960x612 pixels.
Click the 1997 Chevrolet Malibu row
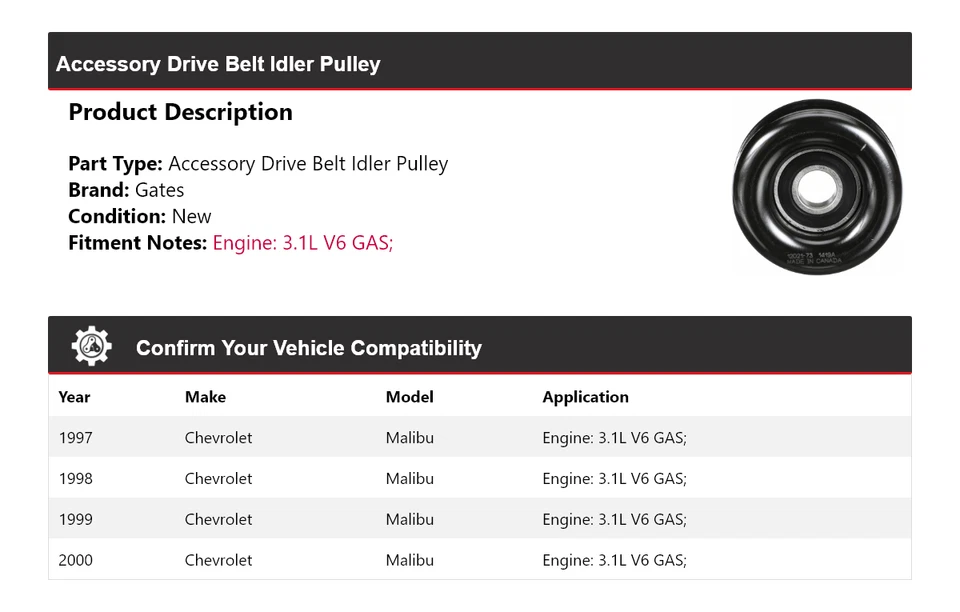tap(480, 437)
